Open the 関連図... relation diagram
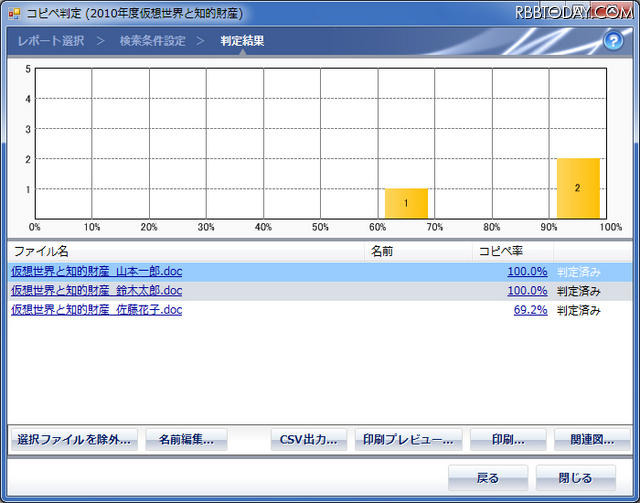Viewport: 640px width, 503px height. (x=592, y=440)
